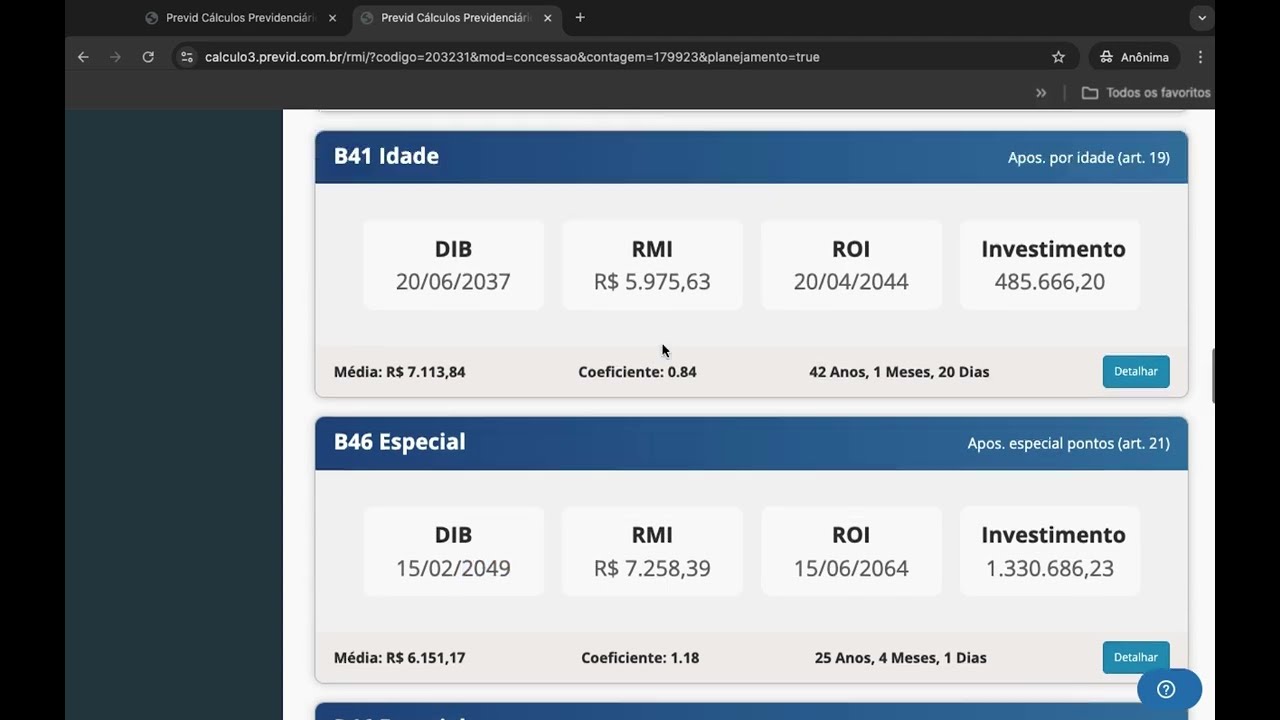Click the 25 Anos, 4 Meses, 1 Dias text
1280x720 pixels.
click(901, 658)
